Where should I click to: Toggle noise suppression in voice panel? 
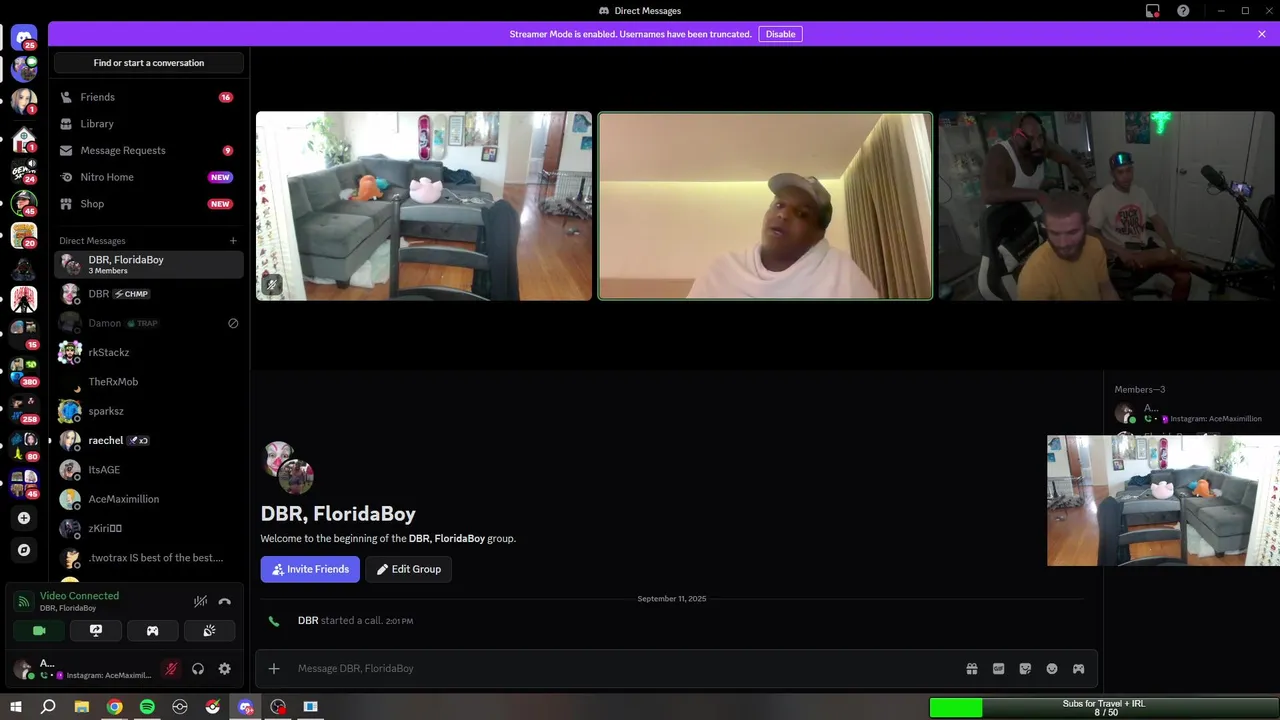click(200, 601)
